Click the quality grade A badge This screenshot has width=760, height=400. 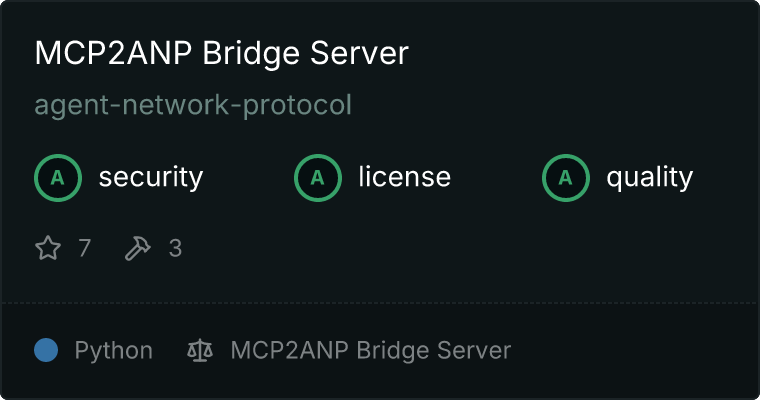(x=566, y=178)
